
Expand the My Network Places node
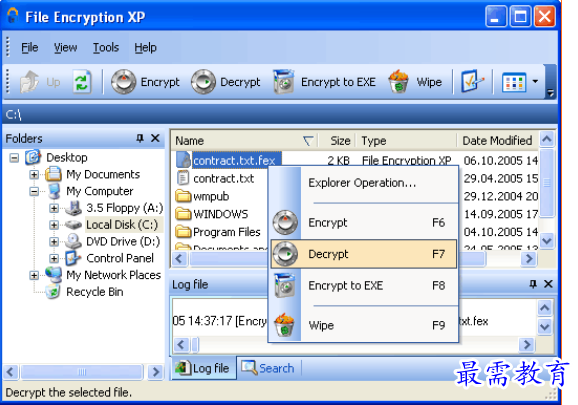[x=34, y=275]
